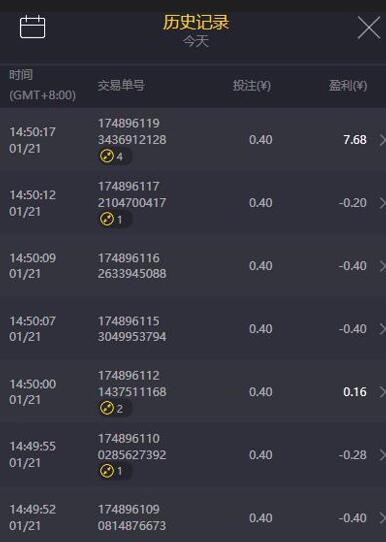
Task: Click the 历史记录 title header
Action: tap(196, 22)
